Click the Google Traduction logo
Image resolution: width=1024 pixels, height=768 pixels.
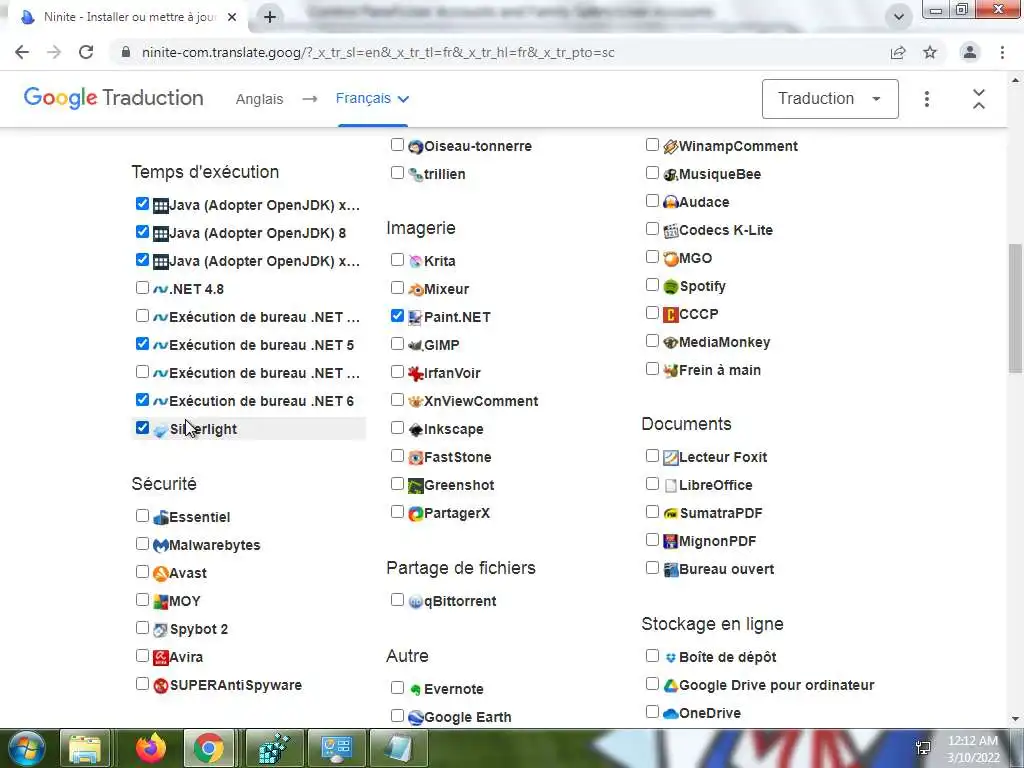click(x=114, y=98)
